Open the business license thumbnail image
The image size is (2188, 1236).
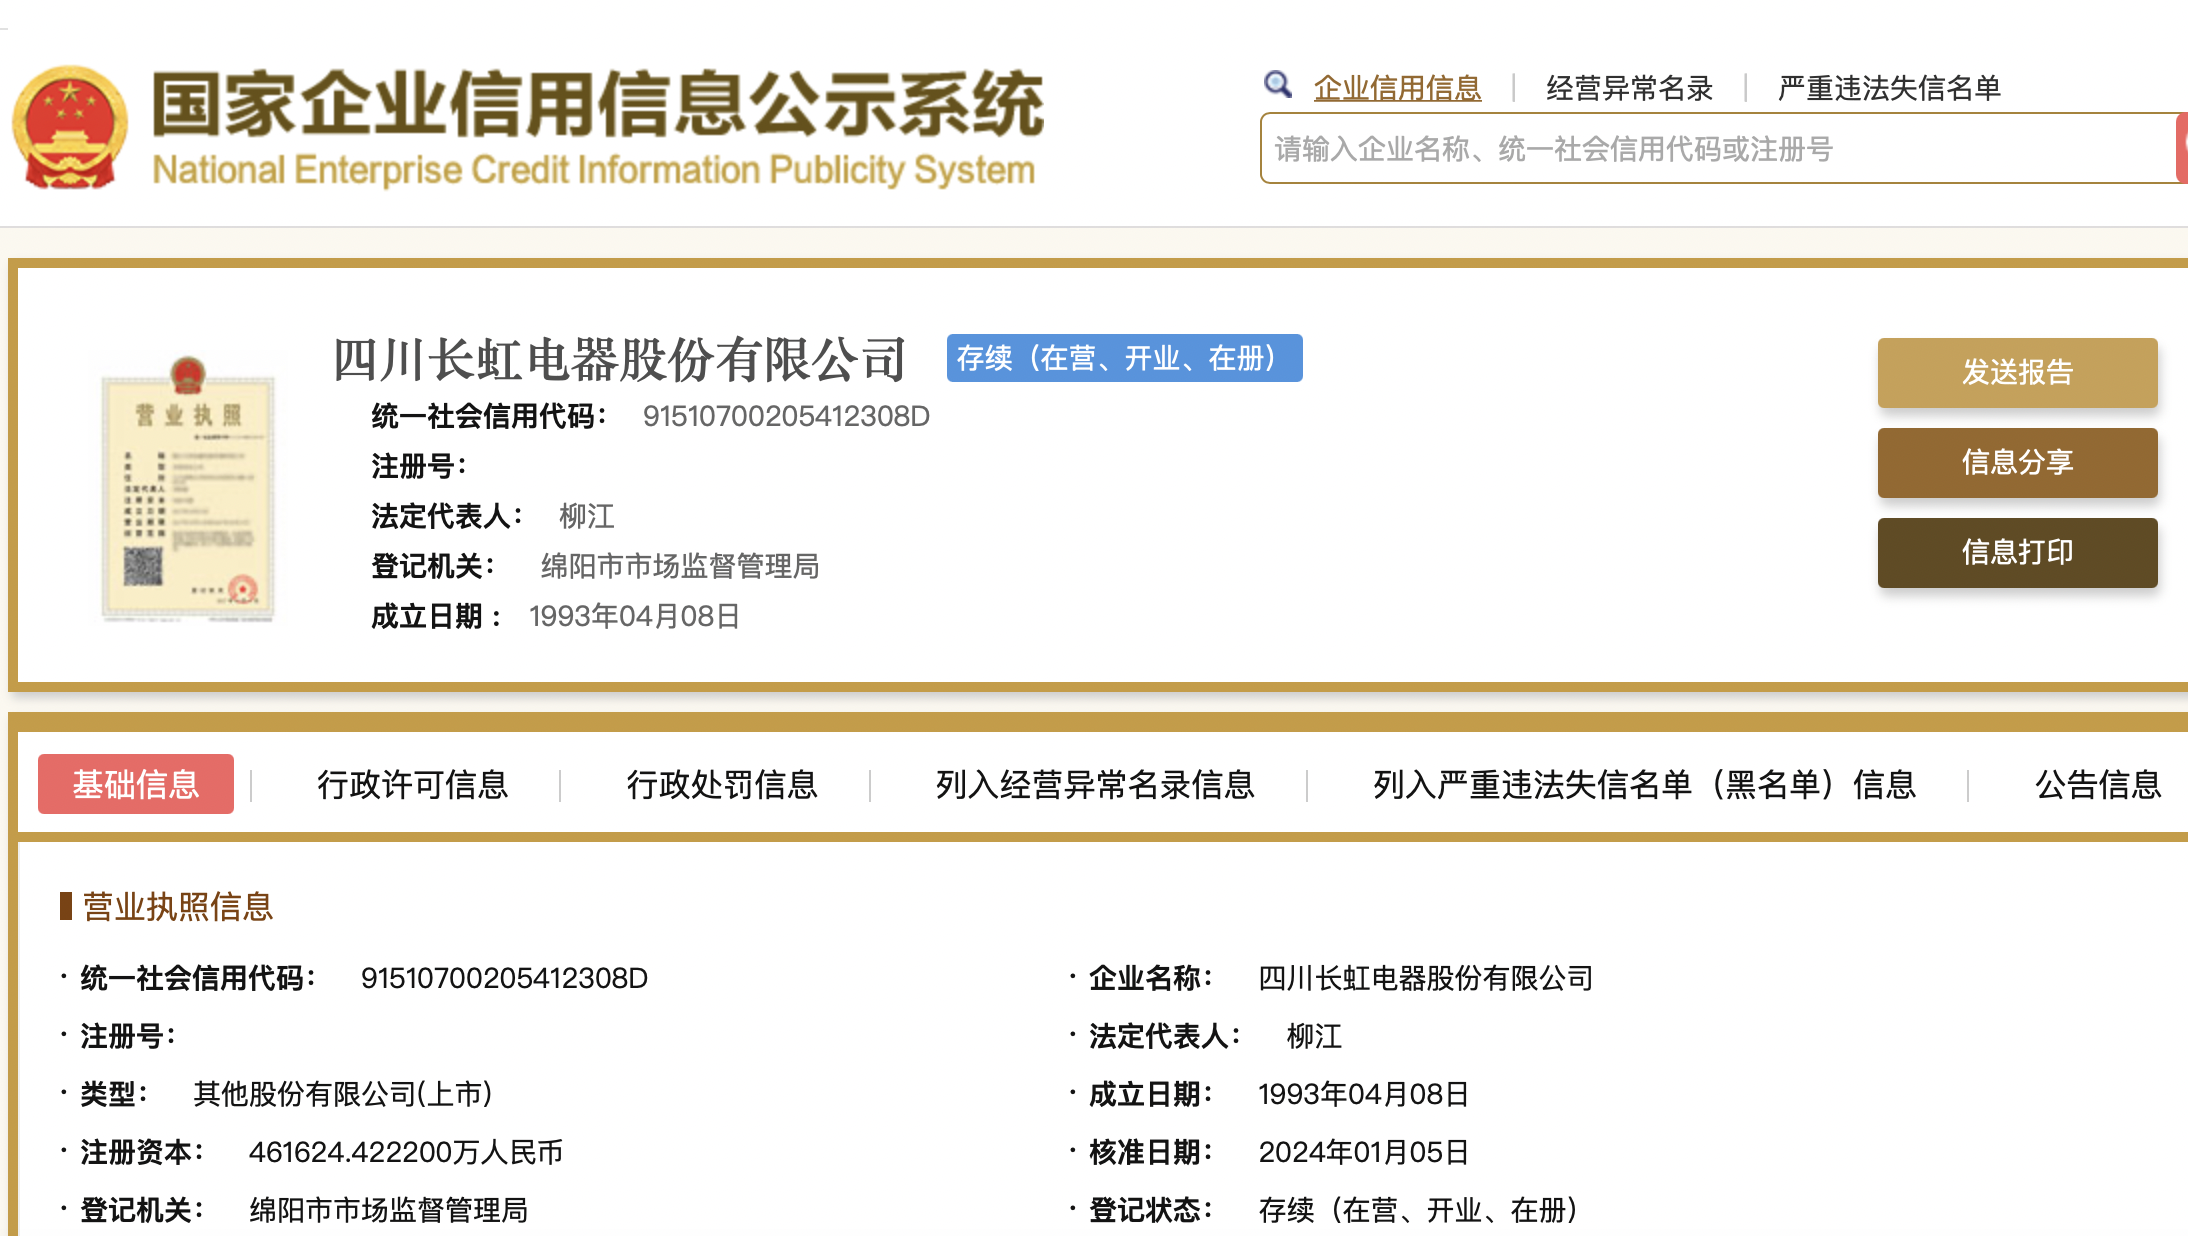tap(187, 490)
